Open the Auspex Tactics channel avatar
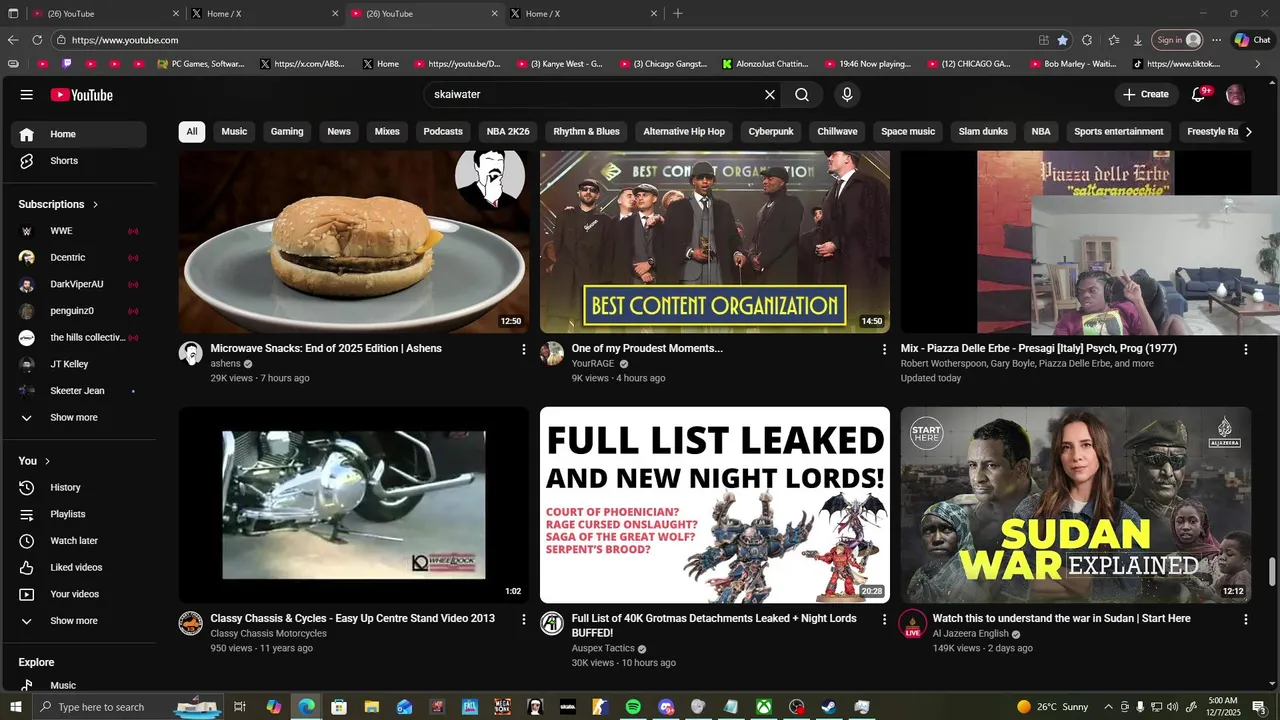Viewport: 1280px width, 720px height. 552,623
